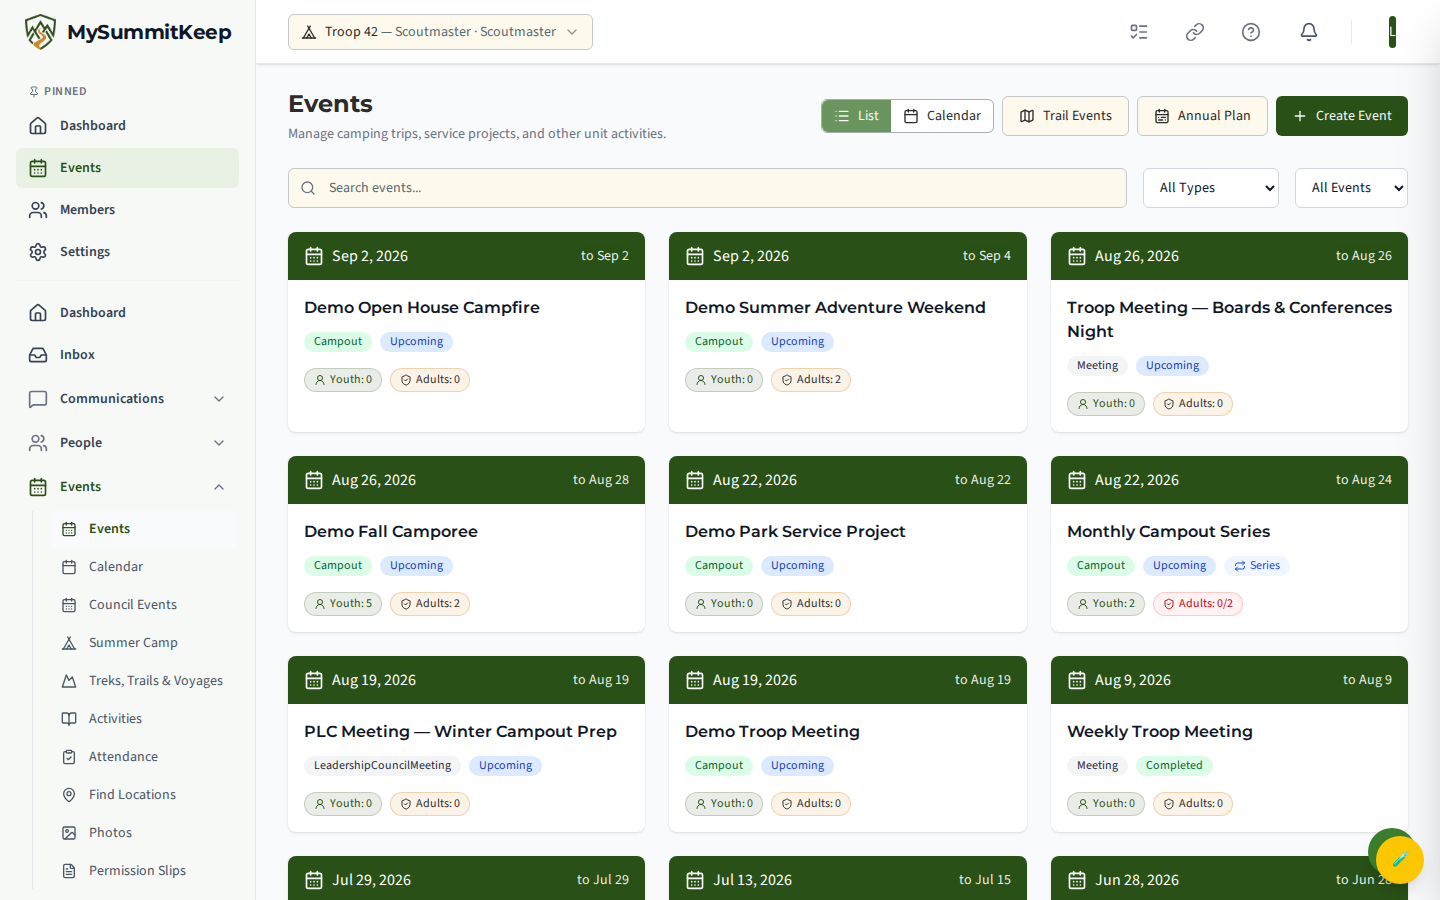This screenshot has width=1440, height=900.
Task: Click the Jul 29, 2026 card header
Action: tap(466, 878)
